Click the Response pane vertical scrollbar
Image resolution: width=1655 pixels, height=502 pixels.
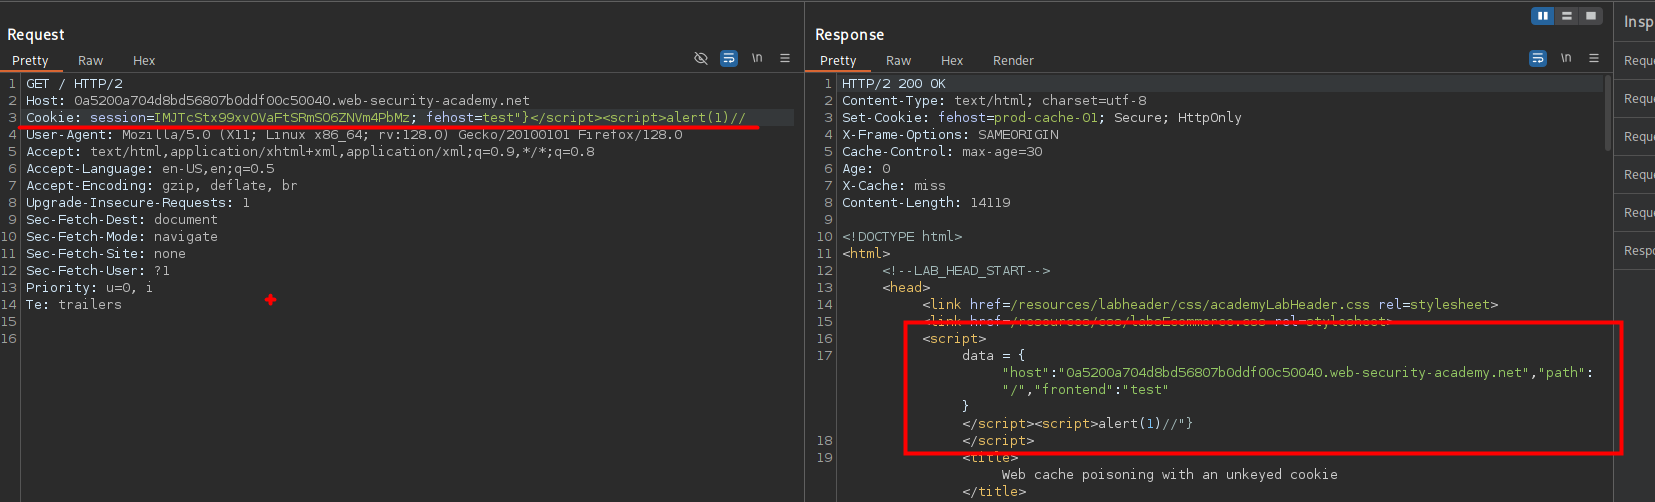pyautogui.click(x=1608, y=115)
